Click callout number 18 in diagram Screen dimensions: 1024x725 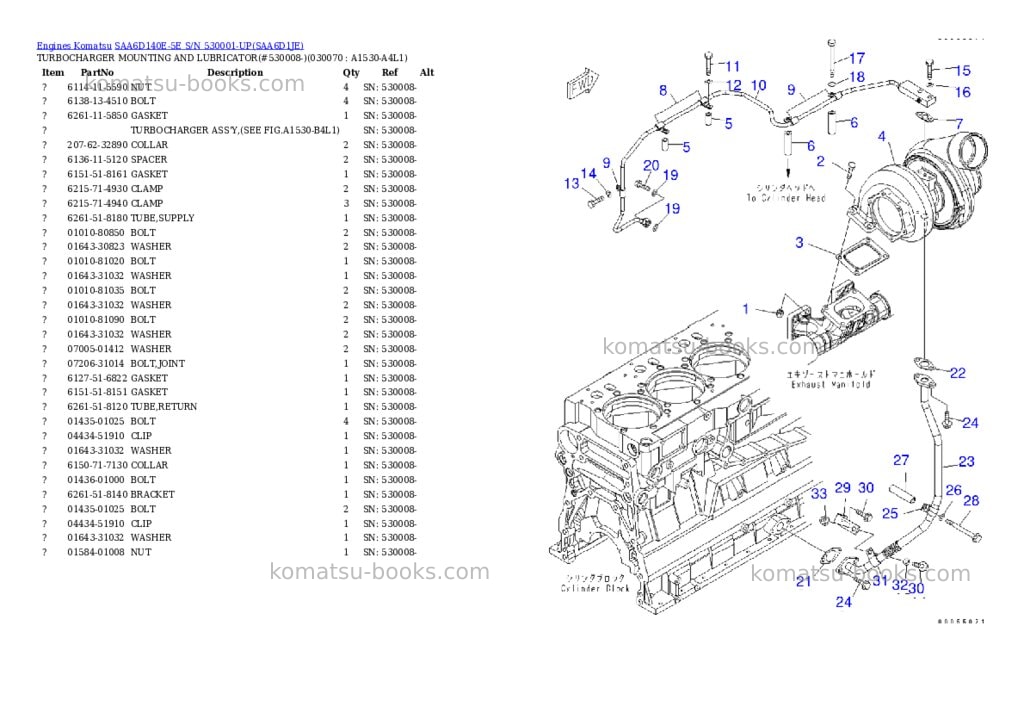857,77
